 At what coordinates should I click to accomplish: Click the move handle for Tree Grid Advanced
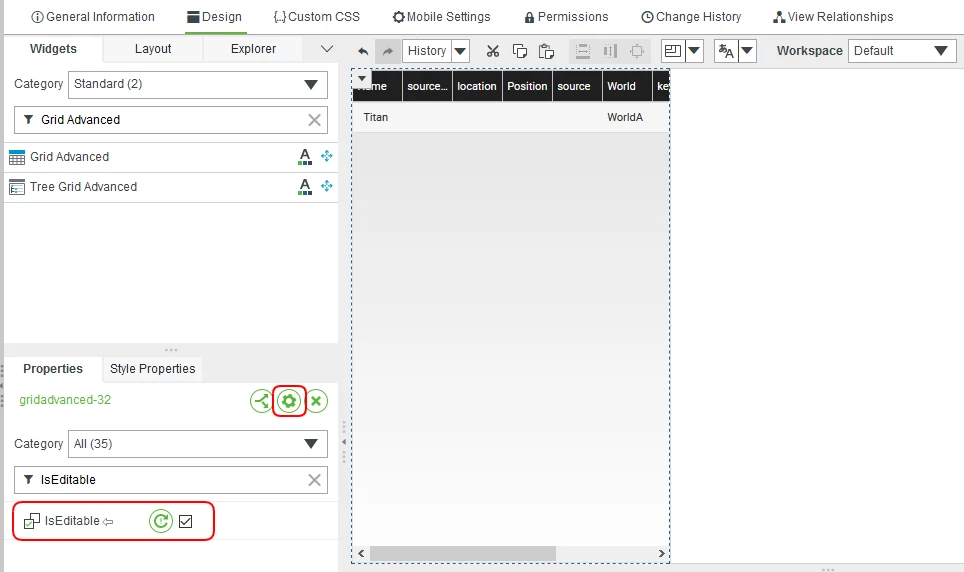coord(326,186)
